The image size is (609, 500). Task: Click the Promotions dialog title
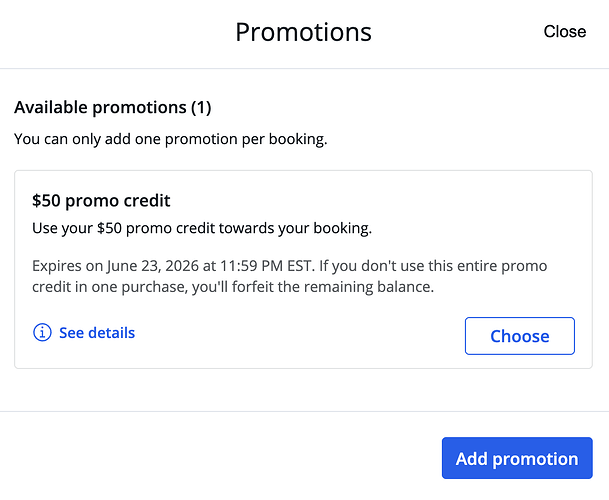[303, 32]
